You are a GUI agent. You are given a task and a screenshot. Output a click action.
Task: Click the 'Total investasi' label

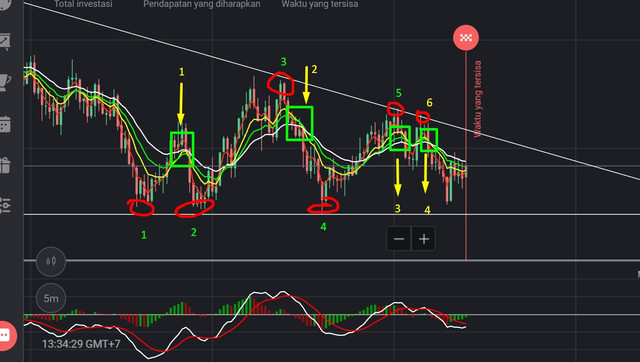tap(83, 4)
